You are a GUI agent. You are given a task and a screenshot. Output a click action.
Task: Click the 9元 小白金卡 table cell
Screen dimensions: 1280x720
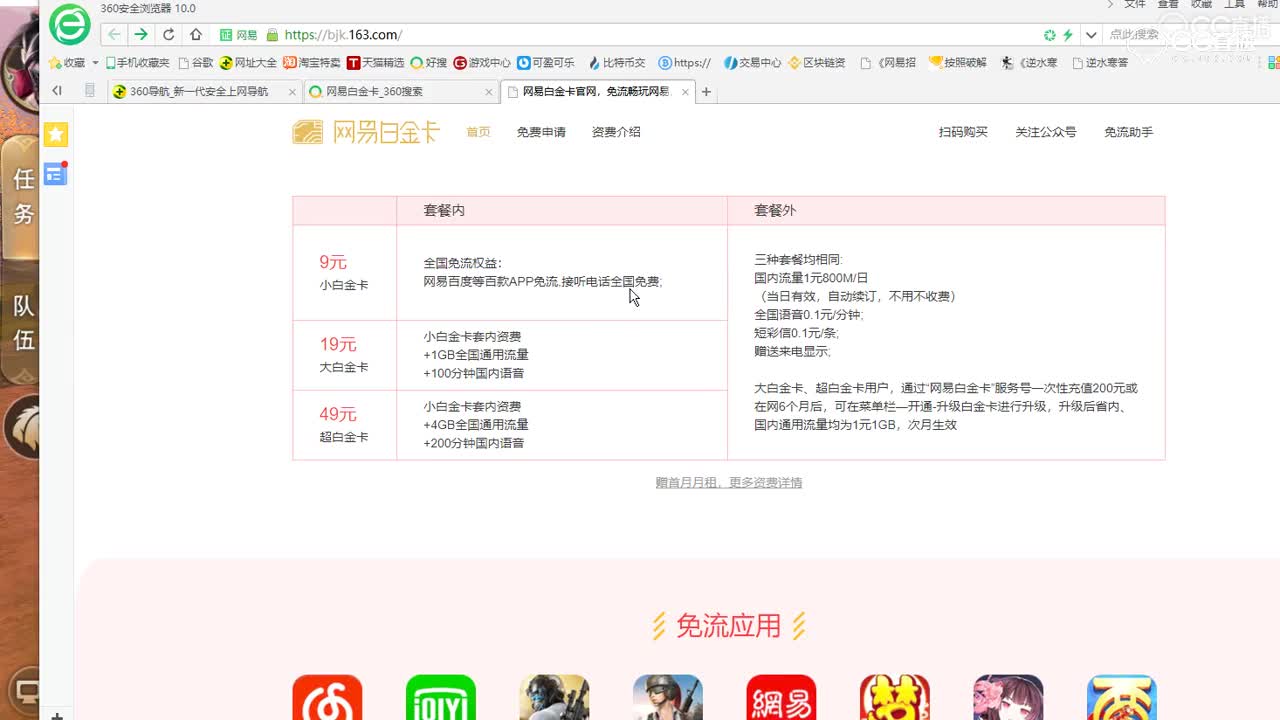click(x=344, y=272)
